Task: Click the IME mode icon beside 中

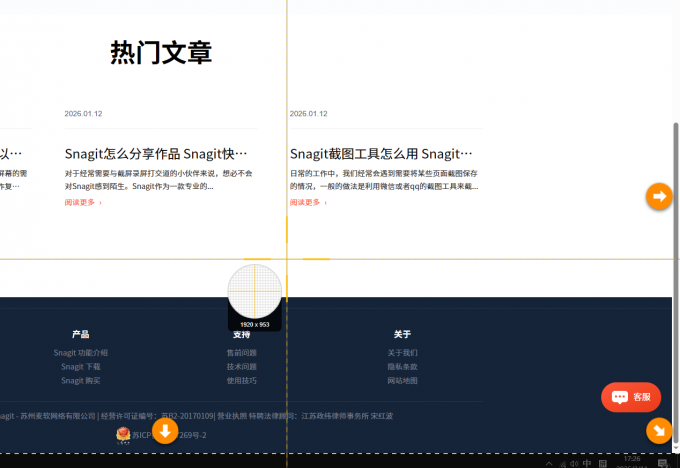Action: click(602, 463)
